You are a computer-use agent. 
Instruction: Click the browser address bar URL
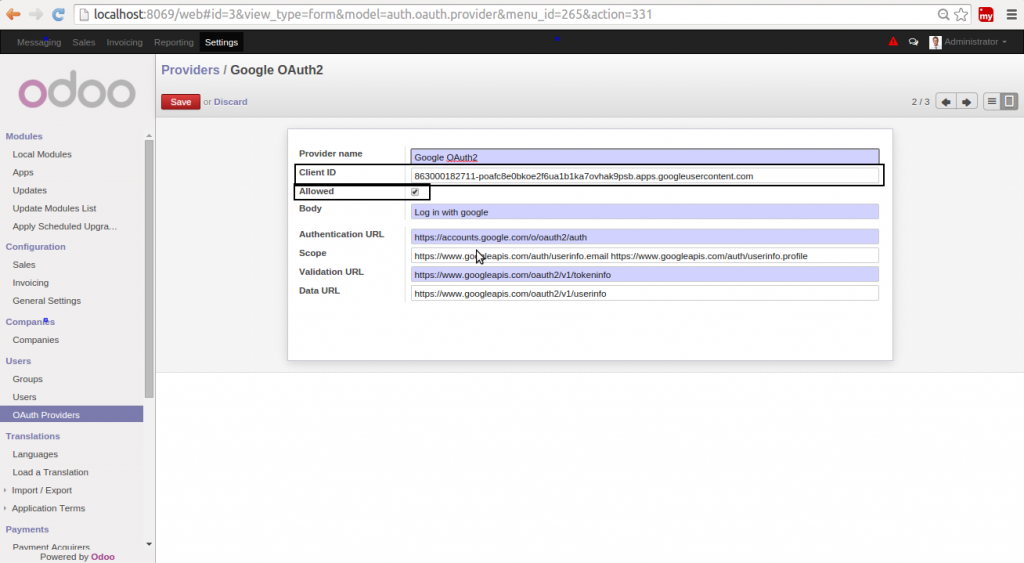click(x=373, y=14)
